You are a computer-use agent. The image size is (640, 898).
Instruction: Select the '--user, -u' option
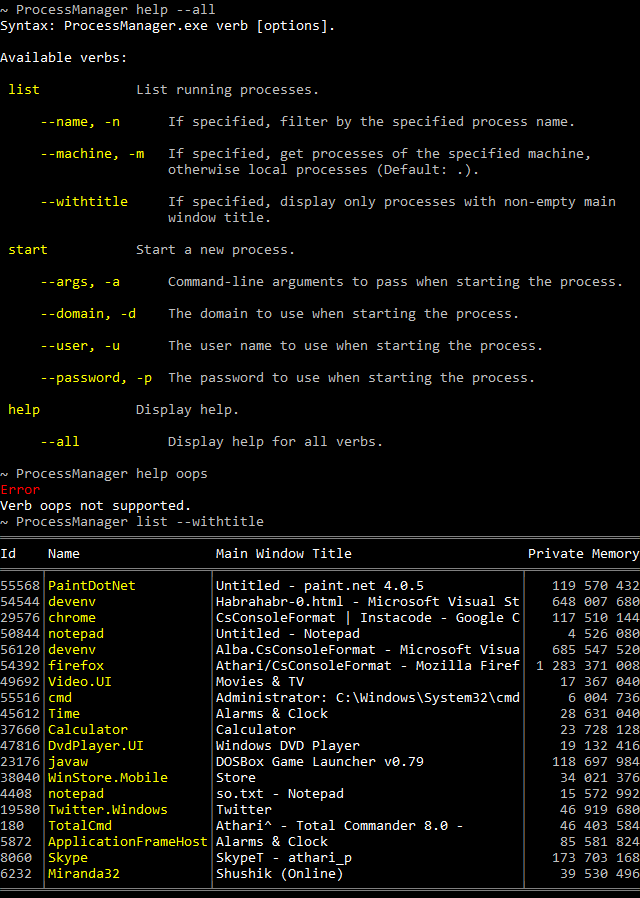click(80, 346)
